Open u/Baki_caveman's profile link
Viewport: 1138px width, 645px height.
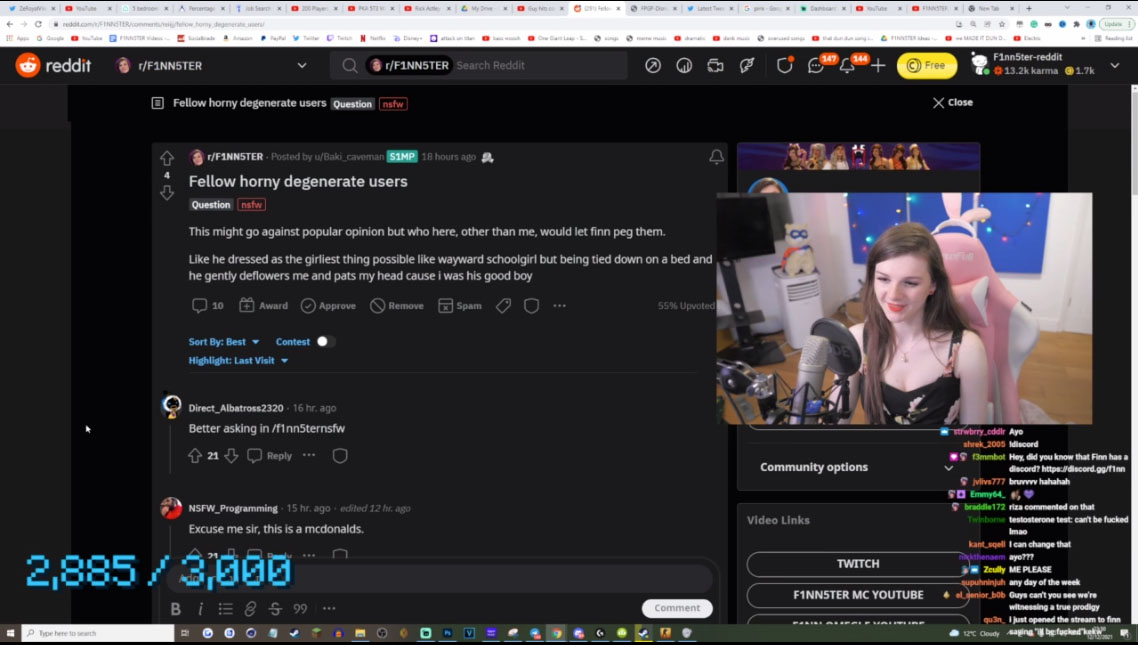(x=349, y=157)
